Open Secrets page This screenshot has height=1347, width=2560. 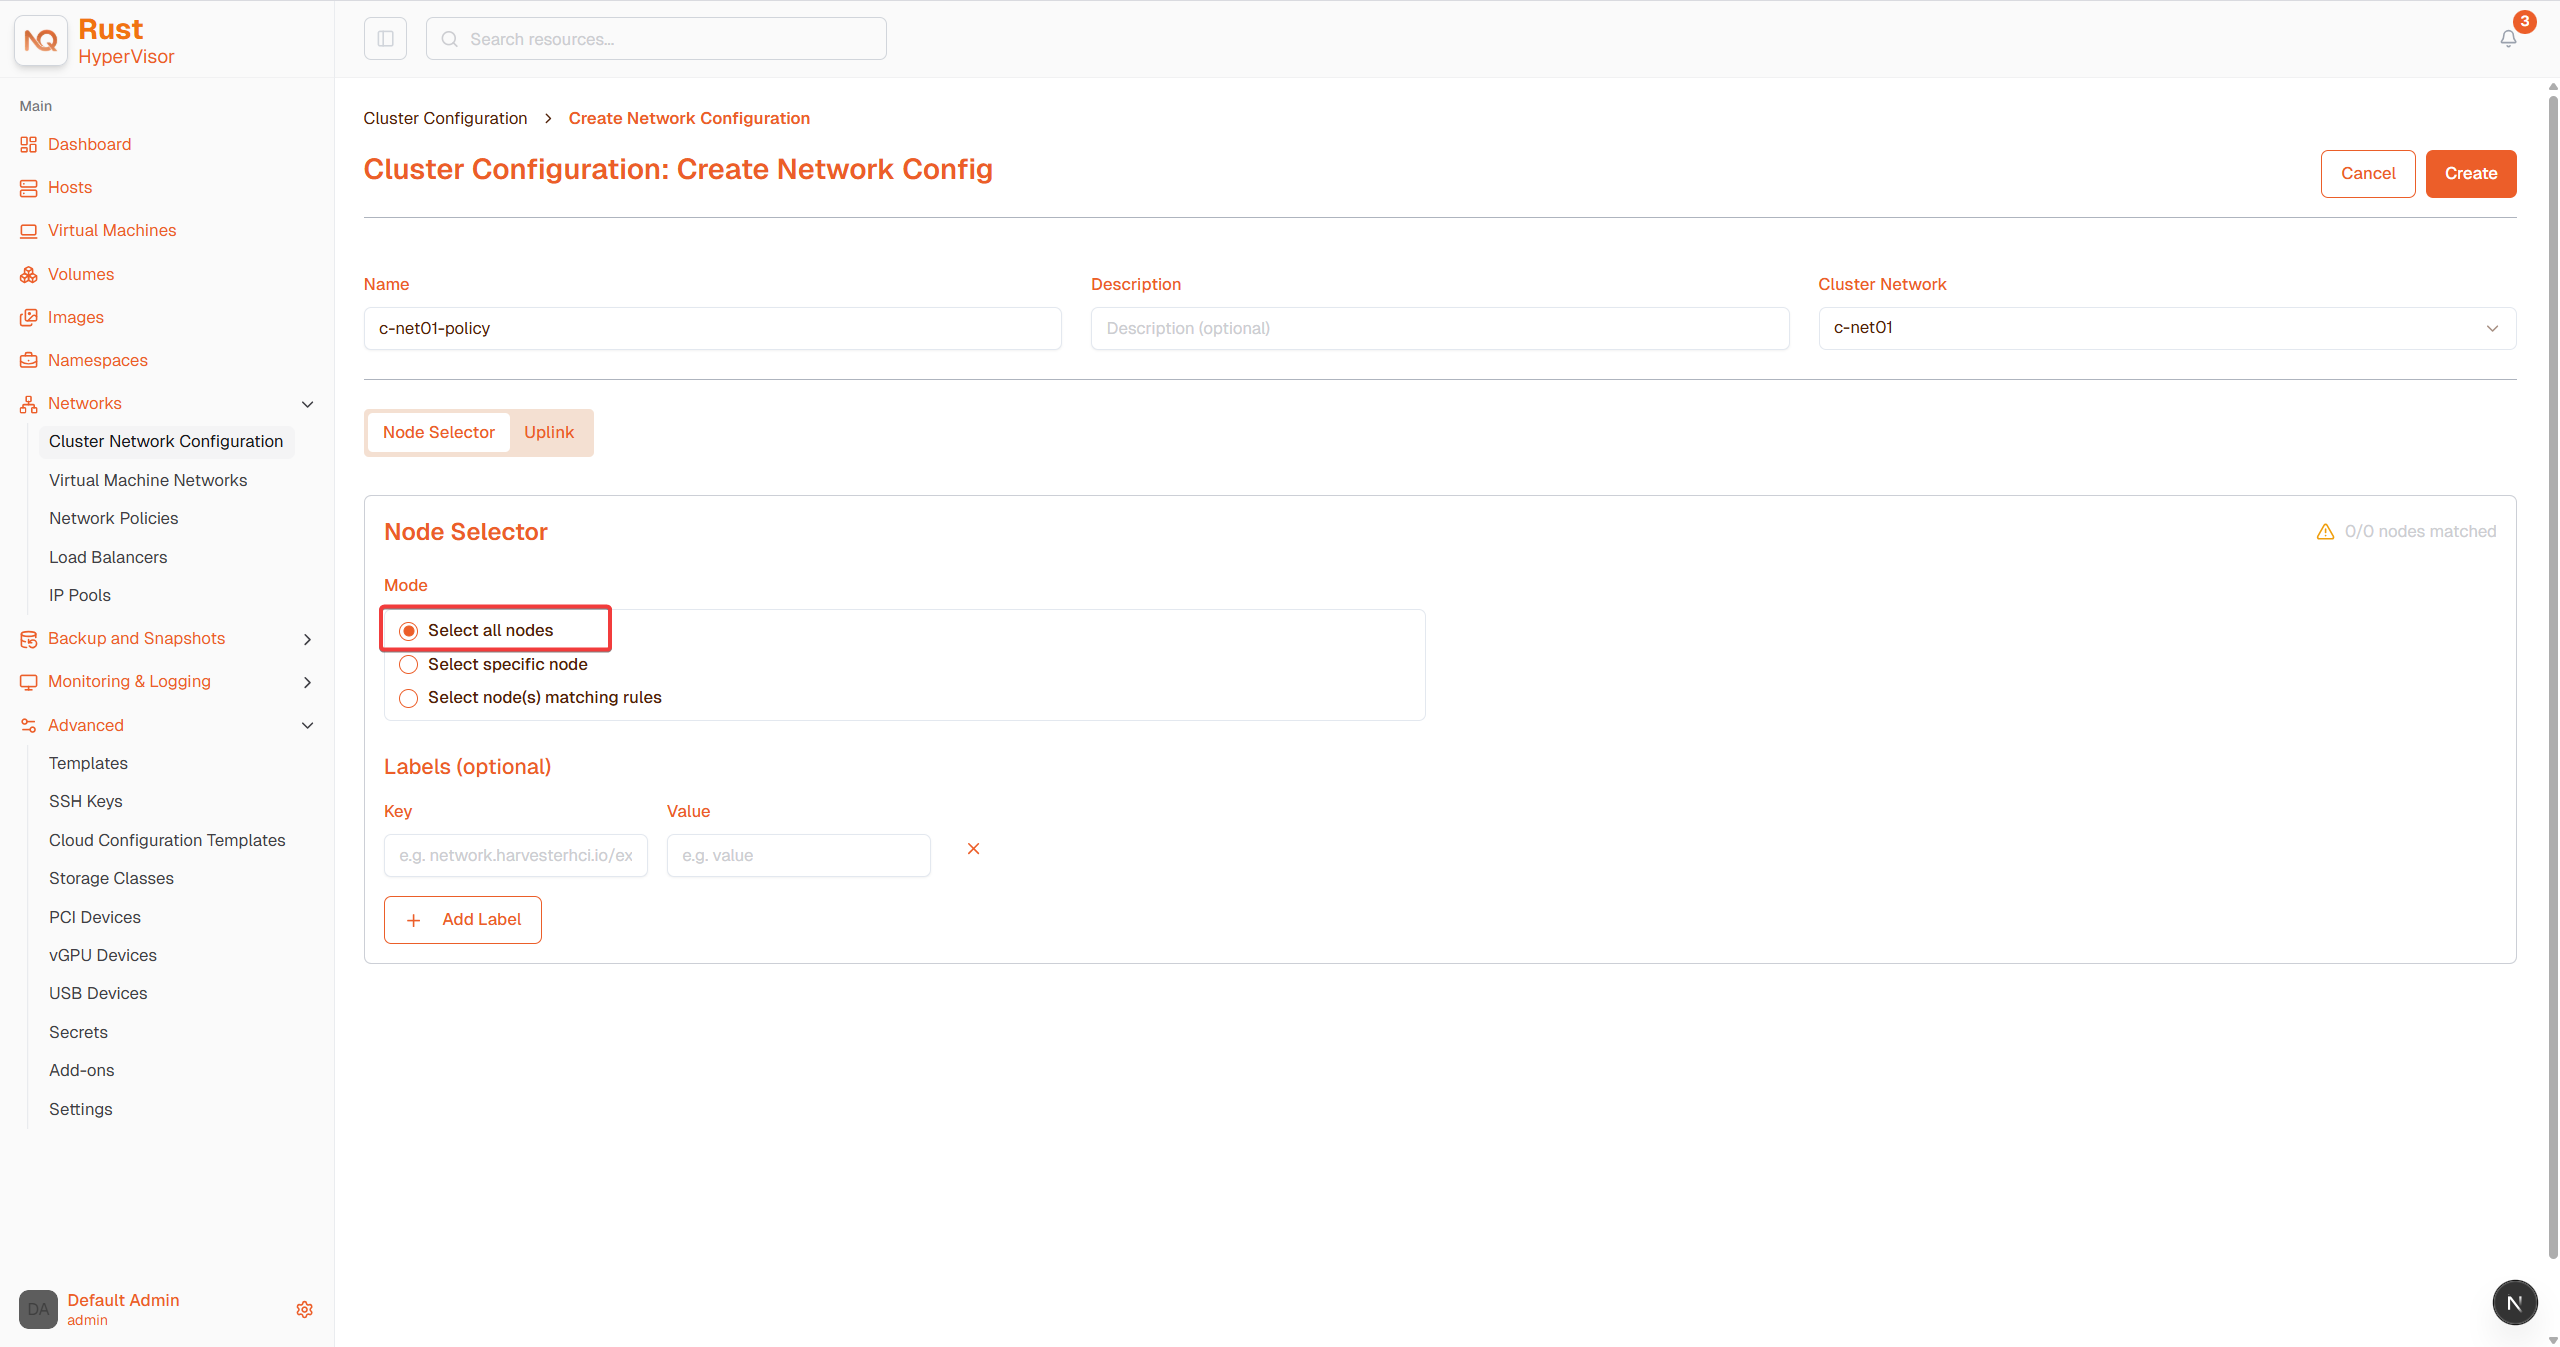coord(78,1033)
